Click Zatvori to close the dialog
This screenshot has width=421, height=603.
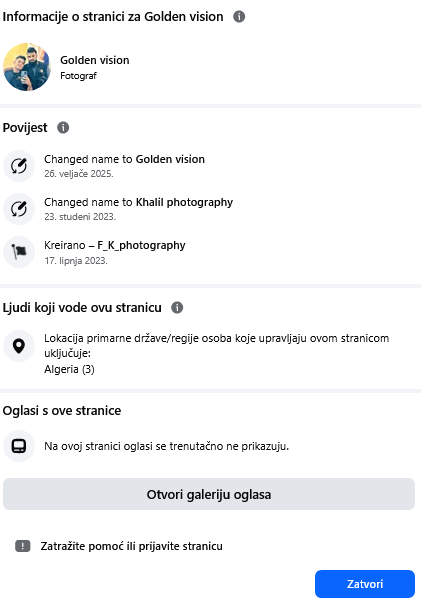pyautogui.click(x=365, y=584)
